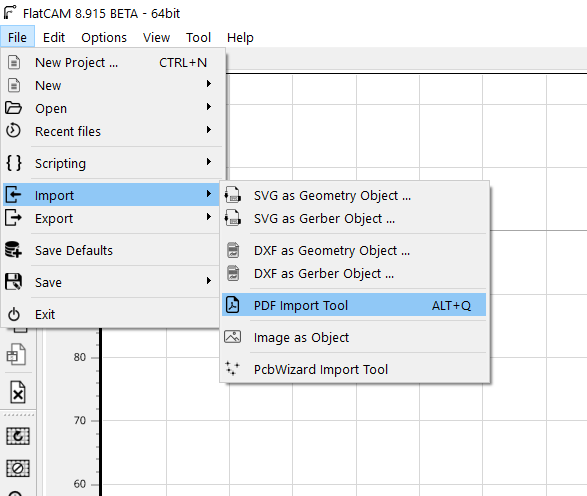Click ruler value 80
Viewport: 587px width, 496px height.
[x=79, y=357]
